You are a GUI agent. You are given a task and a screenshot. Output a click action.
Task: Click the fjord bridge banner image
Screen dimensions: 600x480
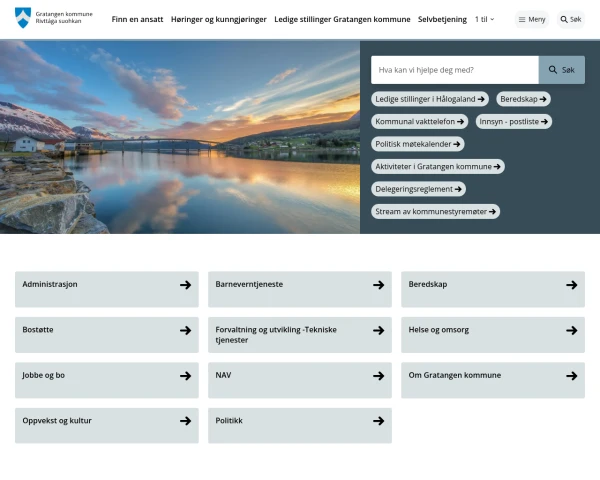coord(180,137)
